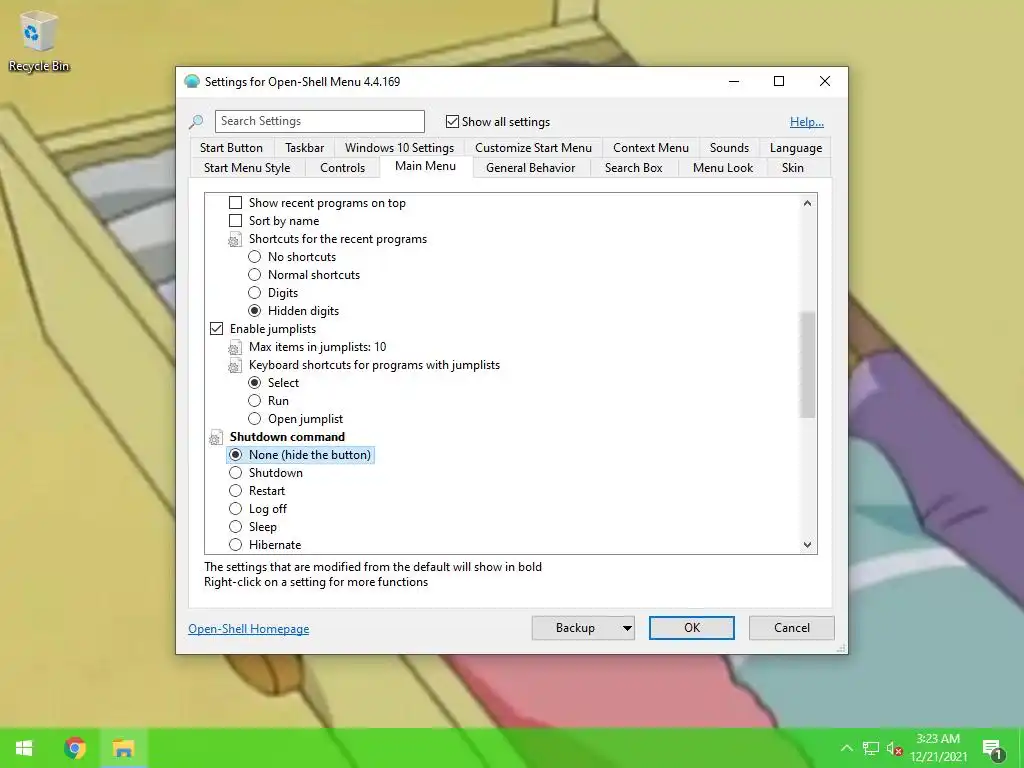Click the magnifier icon beside Search Settings

pos(196,121)
